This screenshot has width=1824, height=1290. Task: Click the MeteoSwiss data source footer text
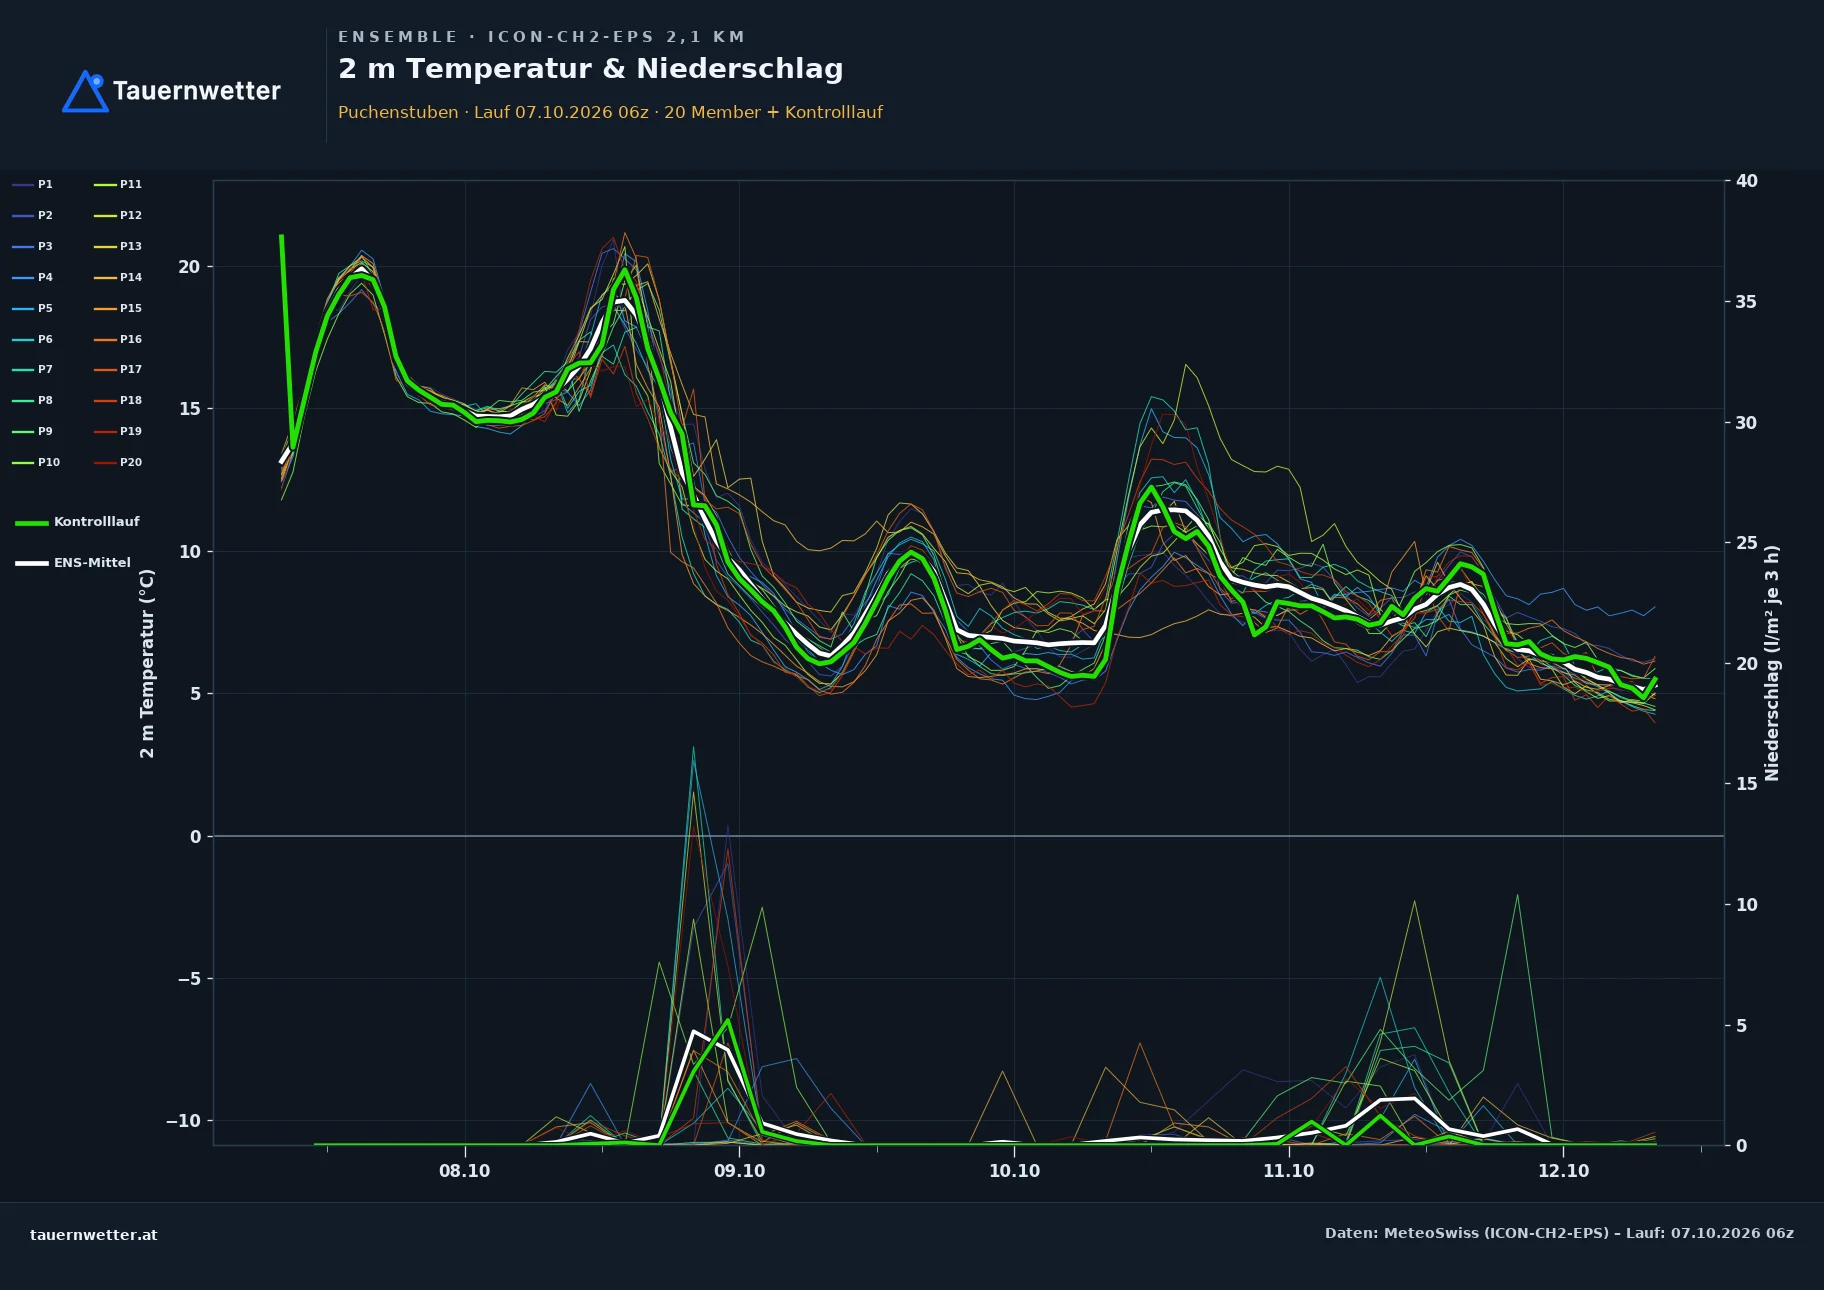click(x=1559, y=1233)
